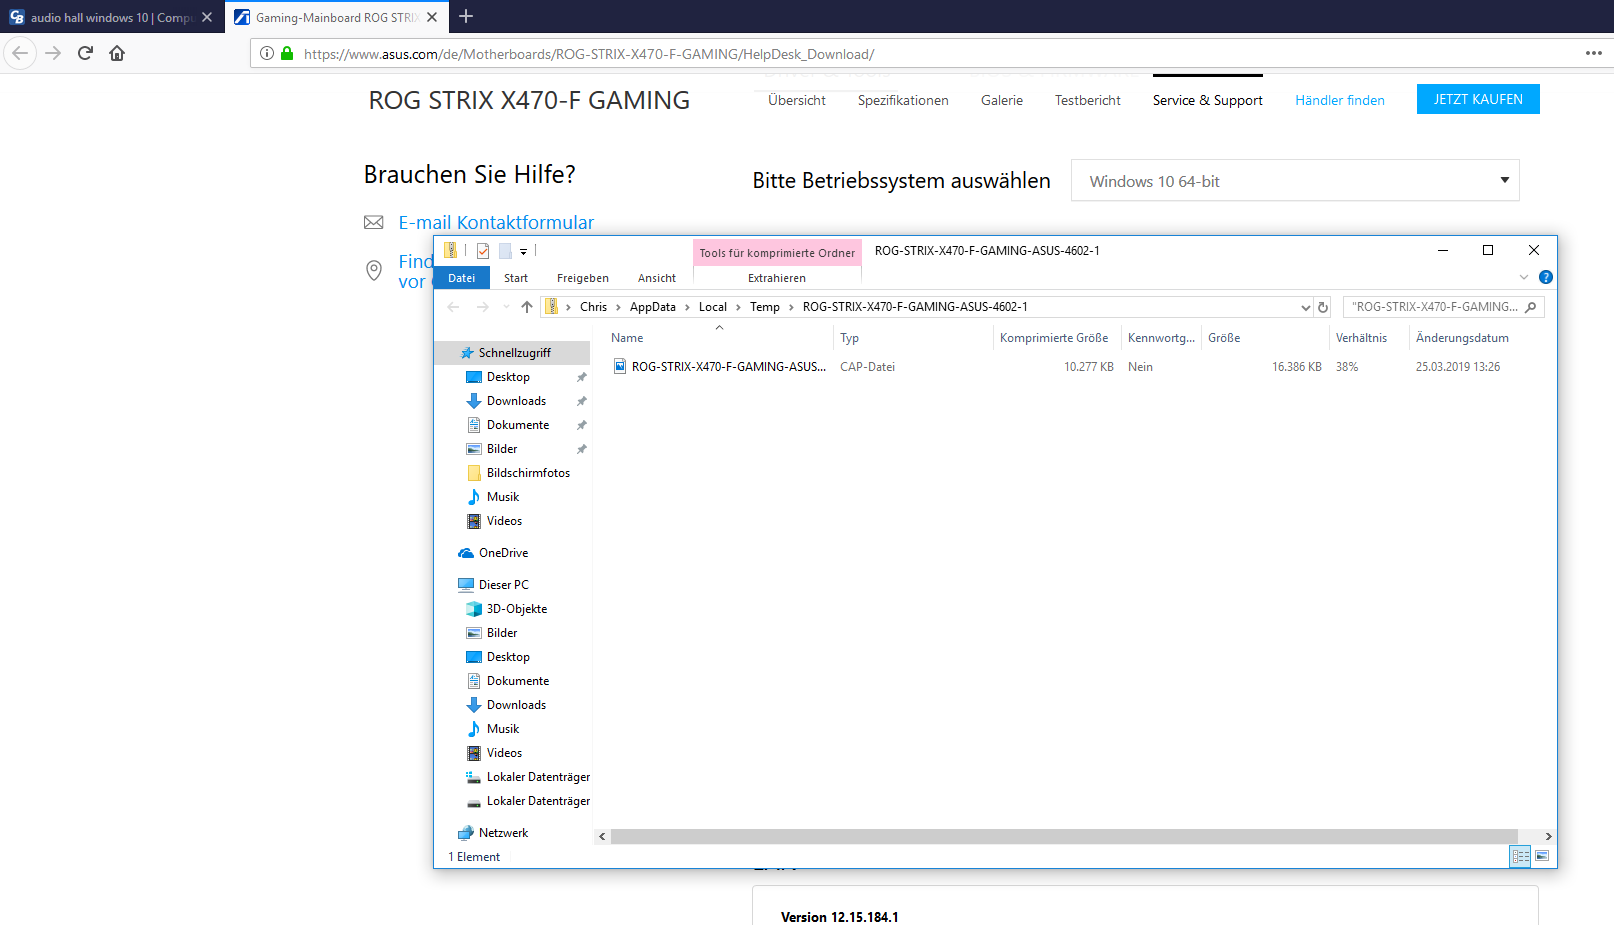Viewport: 1614px width, 925px height.
Task: Open the Freigeben ribbon tab
Action: [583, 278]
